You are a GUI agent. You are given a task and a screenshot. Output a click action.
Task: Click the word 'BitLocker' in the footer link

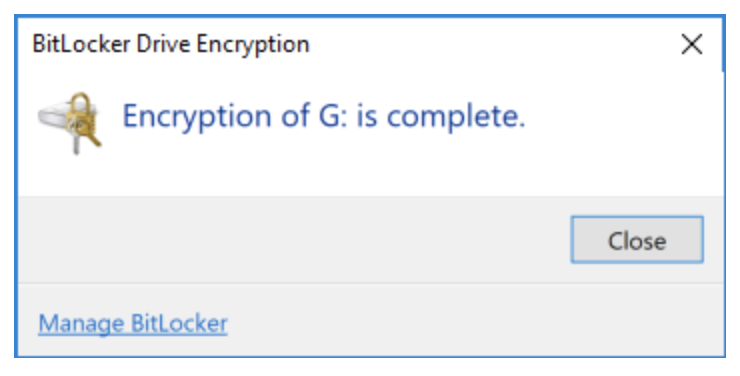[x=179, y=324]
